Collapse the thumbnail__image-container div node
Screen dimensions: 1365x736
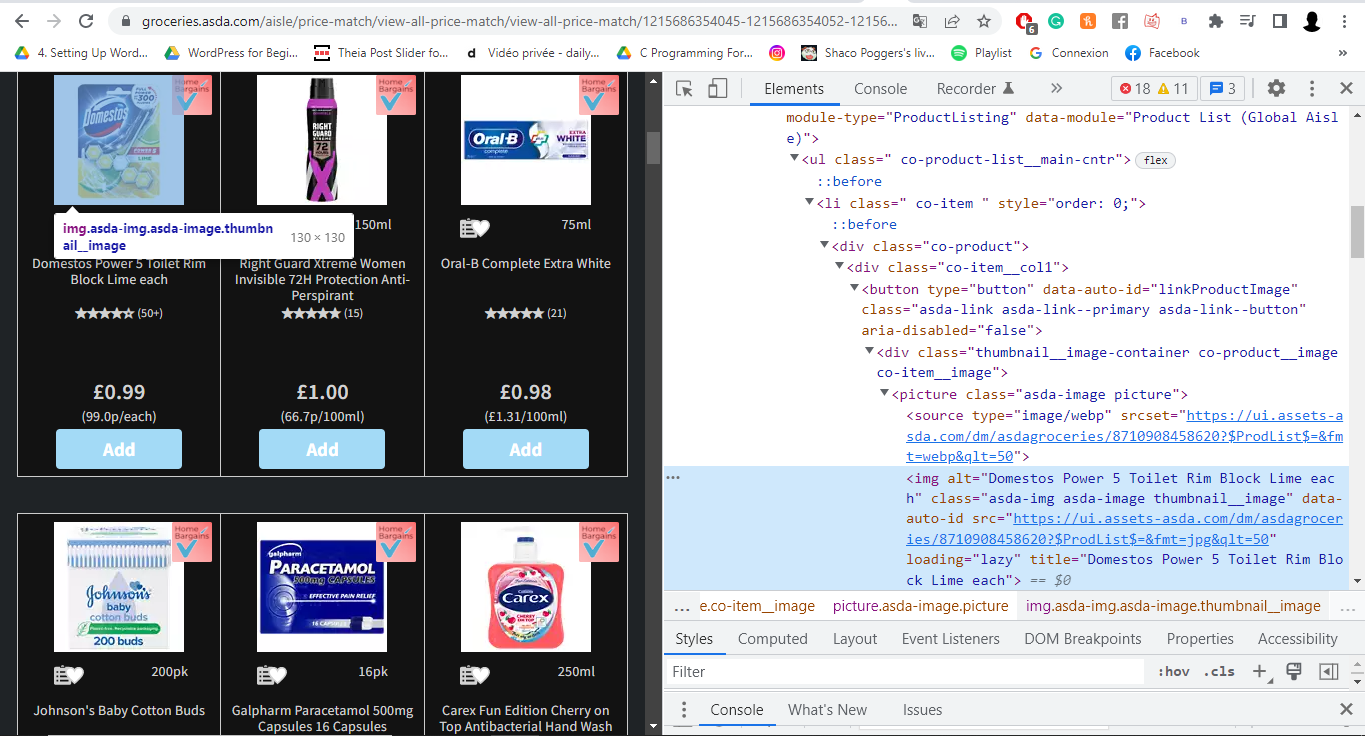click(x=869, y=352)
